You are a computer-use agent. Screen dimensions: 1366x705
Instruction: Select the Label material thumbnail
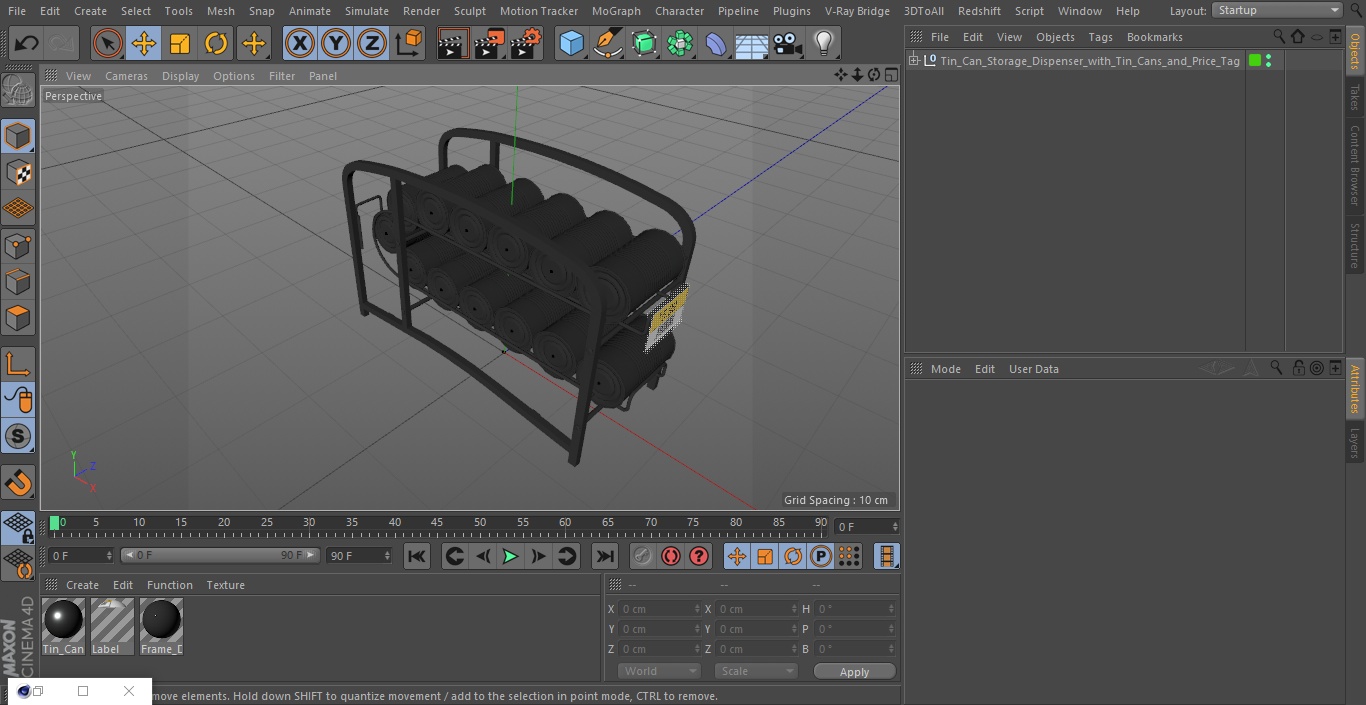pos(112,627)
